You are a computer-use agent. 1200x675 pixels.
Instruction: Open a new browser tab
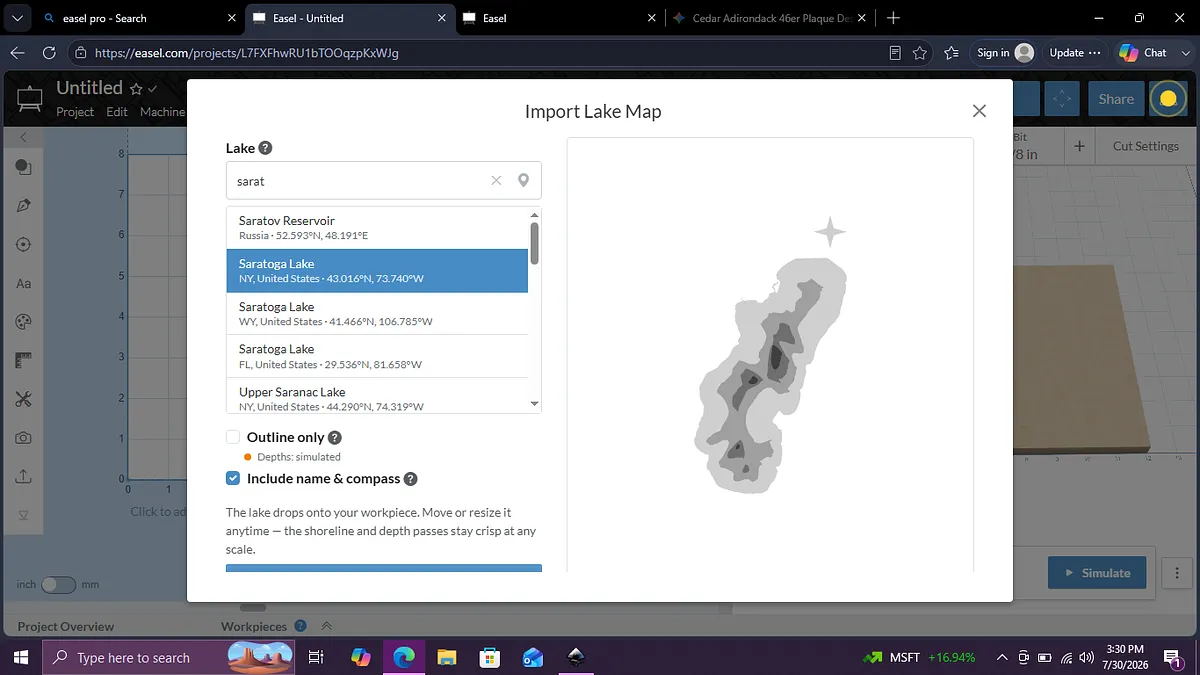pos(893,18)
